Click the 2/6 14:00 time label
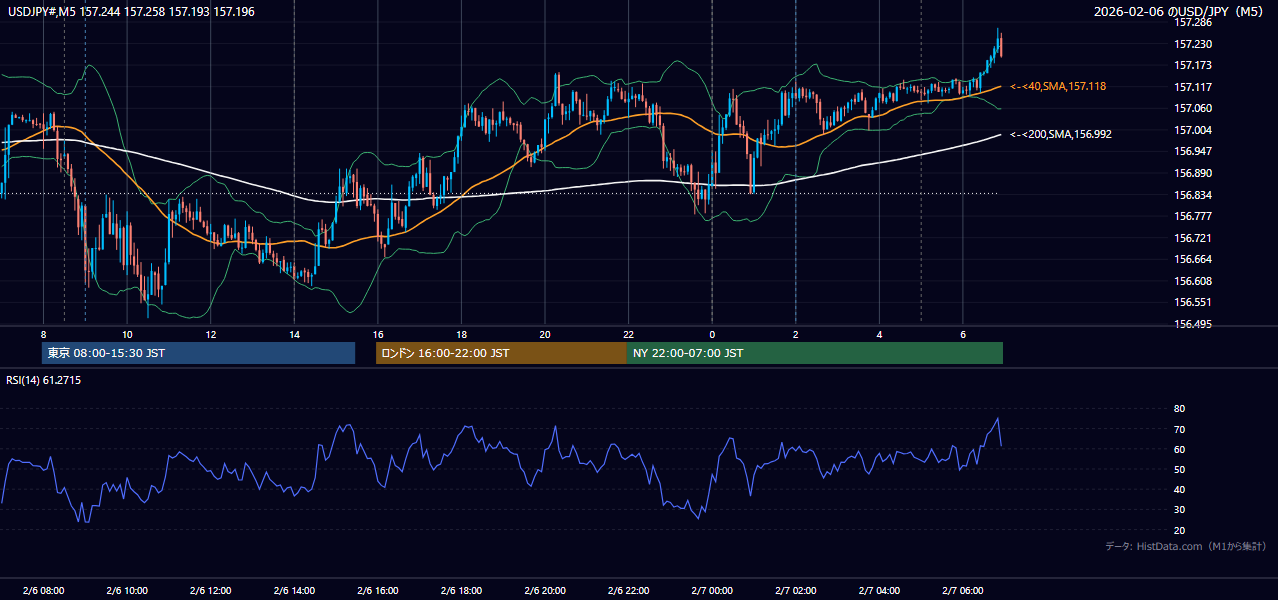Image resolution: width=1278 pixels, height=600 pixels. (x=294, y=590)
